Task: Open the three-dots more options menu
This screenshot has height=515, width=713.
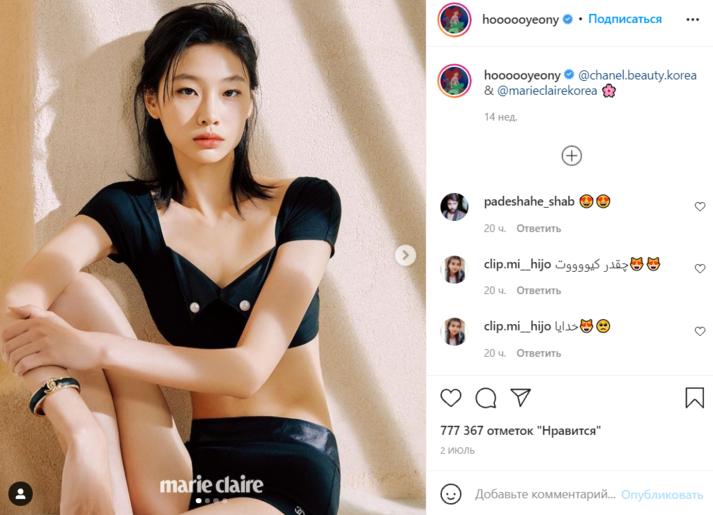Action: coord(693,20)
